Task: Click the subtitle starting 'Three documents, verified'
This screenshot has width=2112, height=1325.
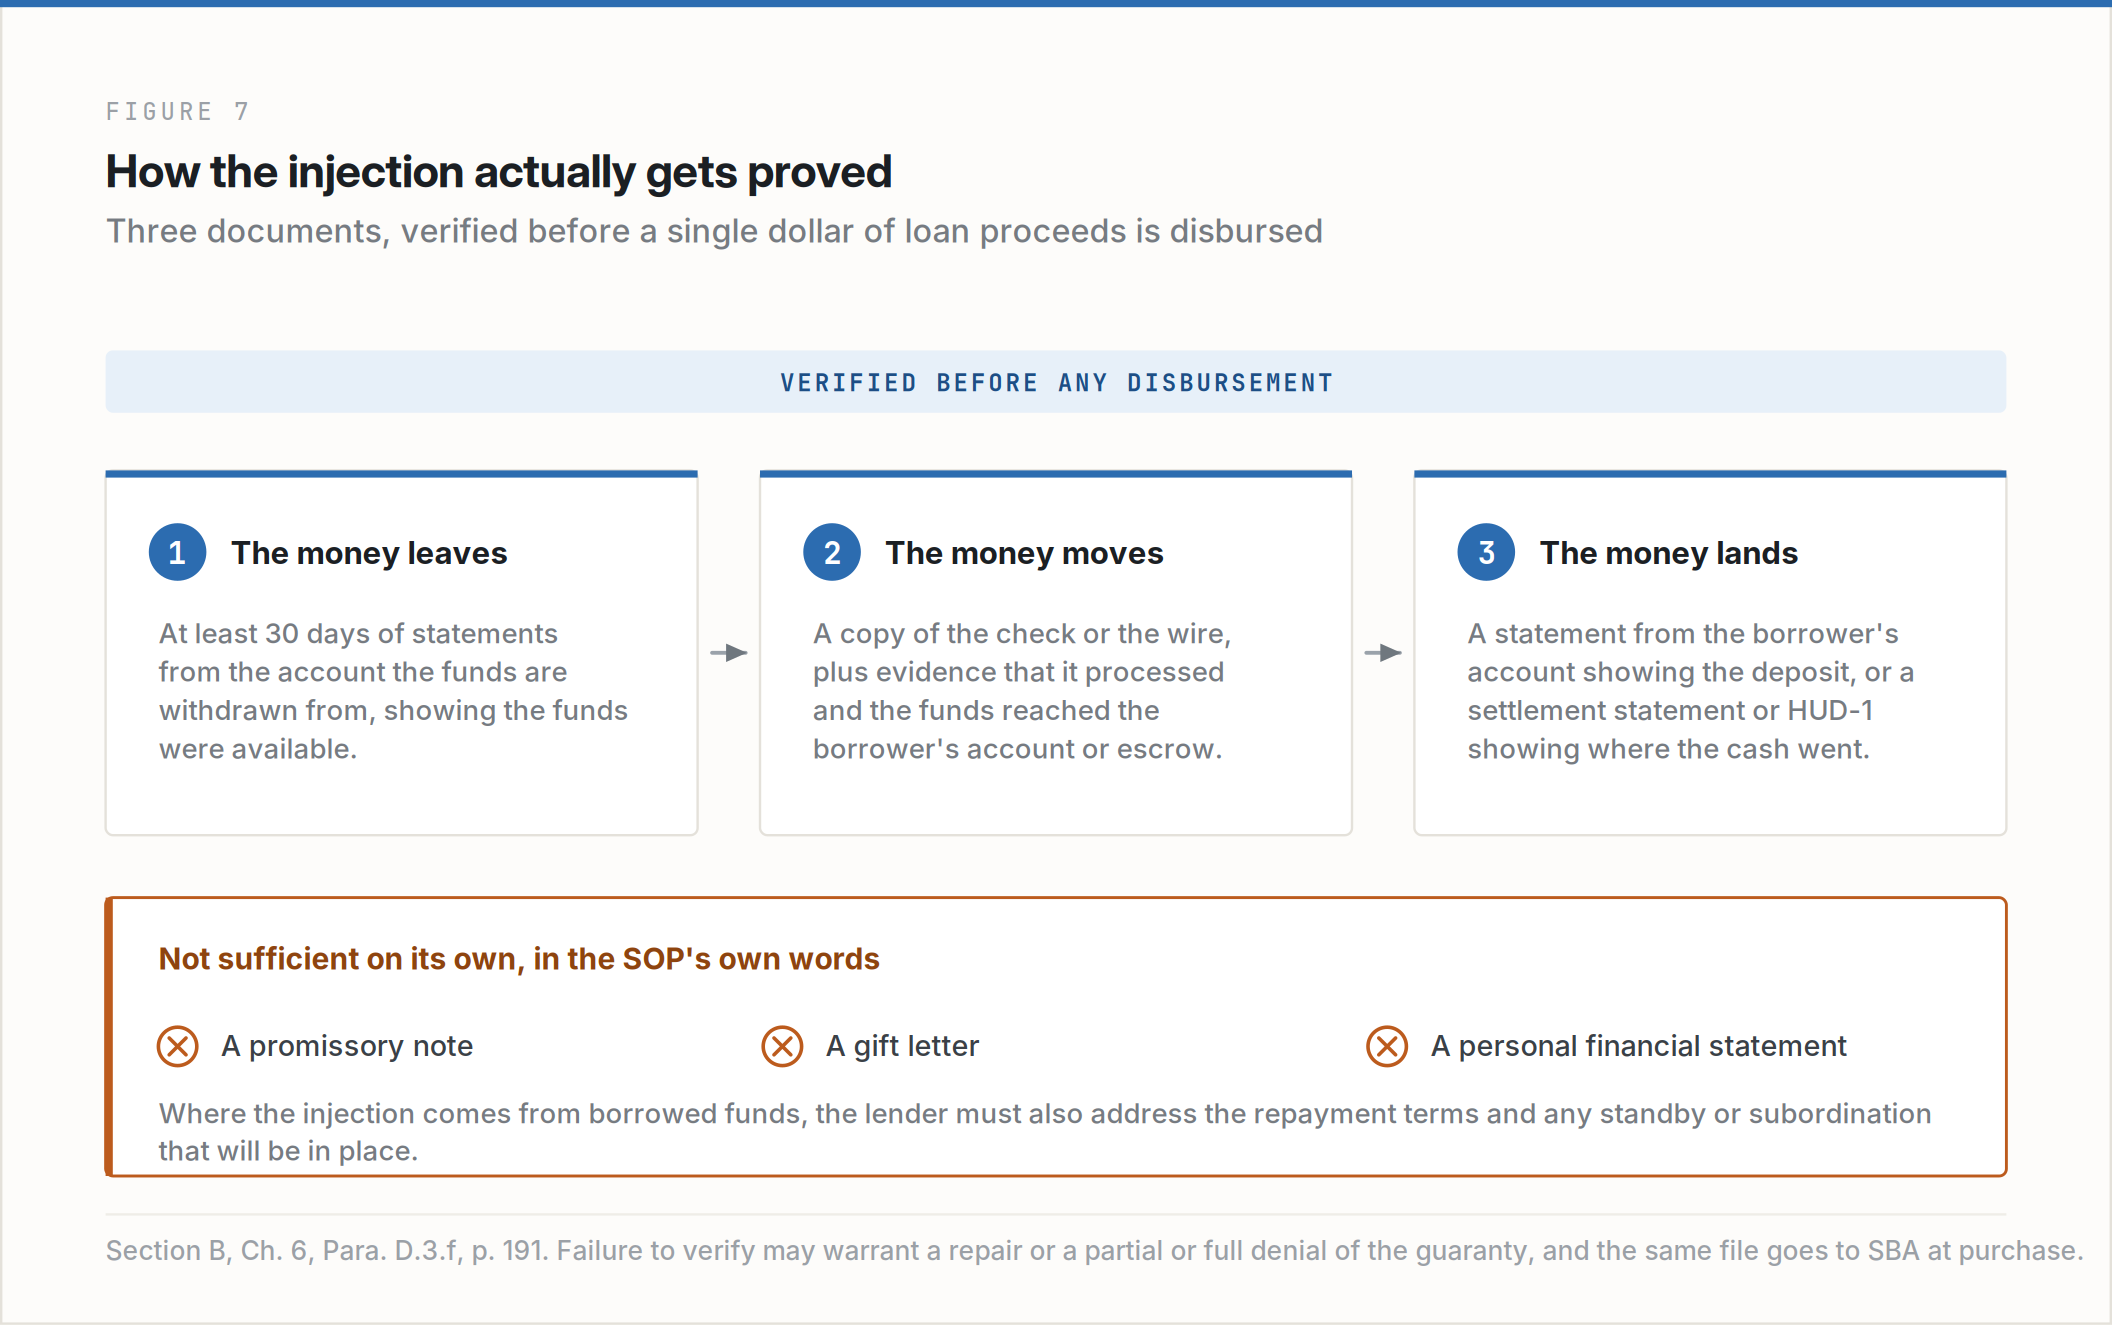Action: pyautogui.click(x=714, y=231)
